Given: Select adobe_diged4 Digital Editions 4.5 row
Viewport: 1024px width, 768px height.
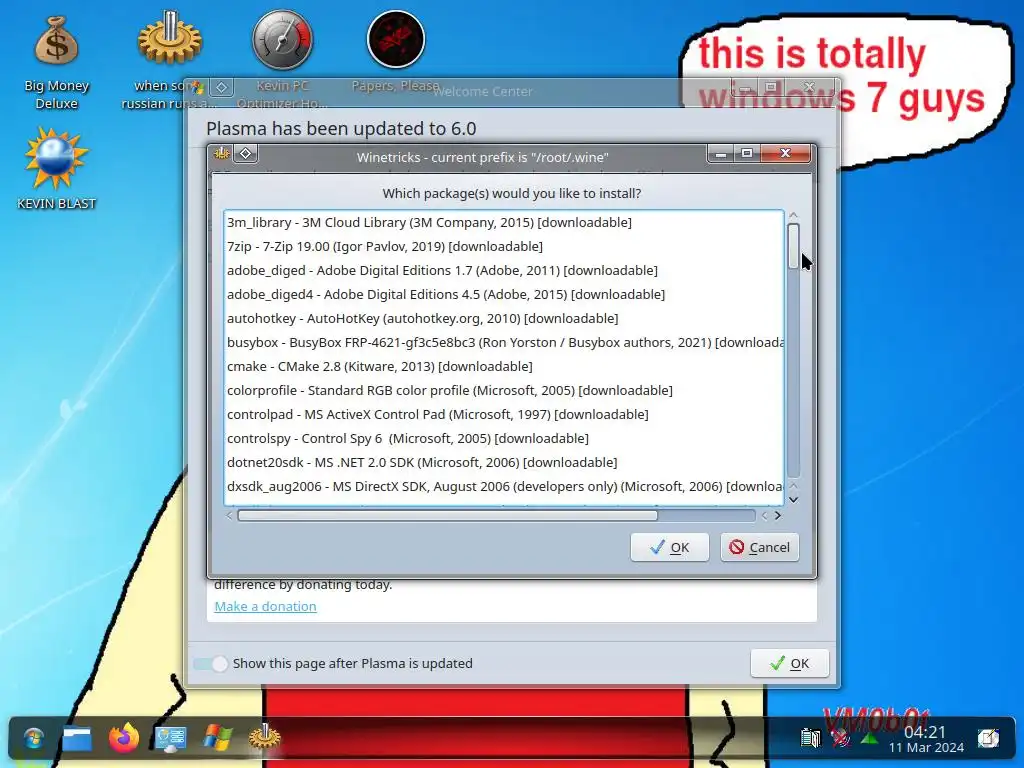Looking at the screenshot, I should [504, 295].
